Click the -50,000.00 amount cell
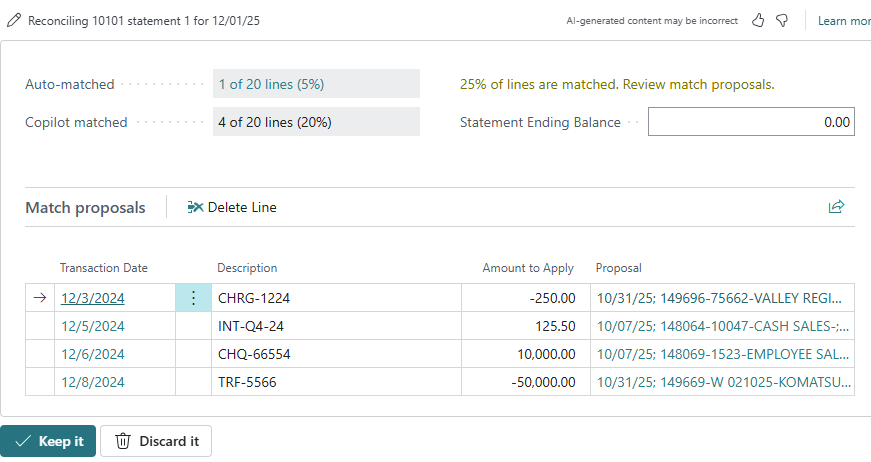This screenshot has height=462, width=871. point(525,382)
